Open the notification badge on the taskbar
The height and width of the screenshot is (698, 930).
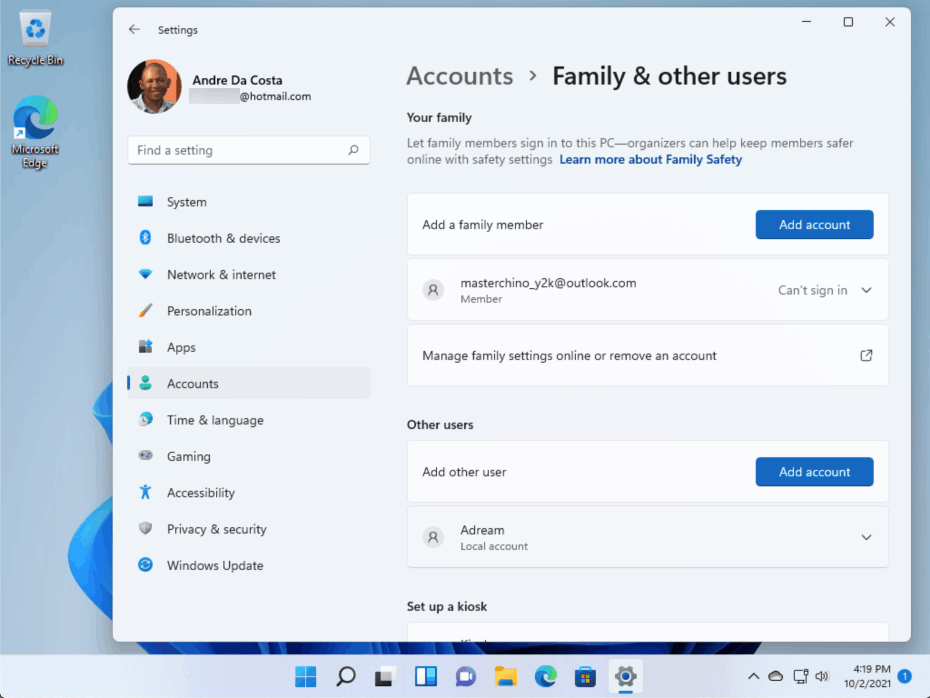point(904,676)
